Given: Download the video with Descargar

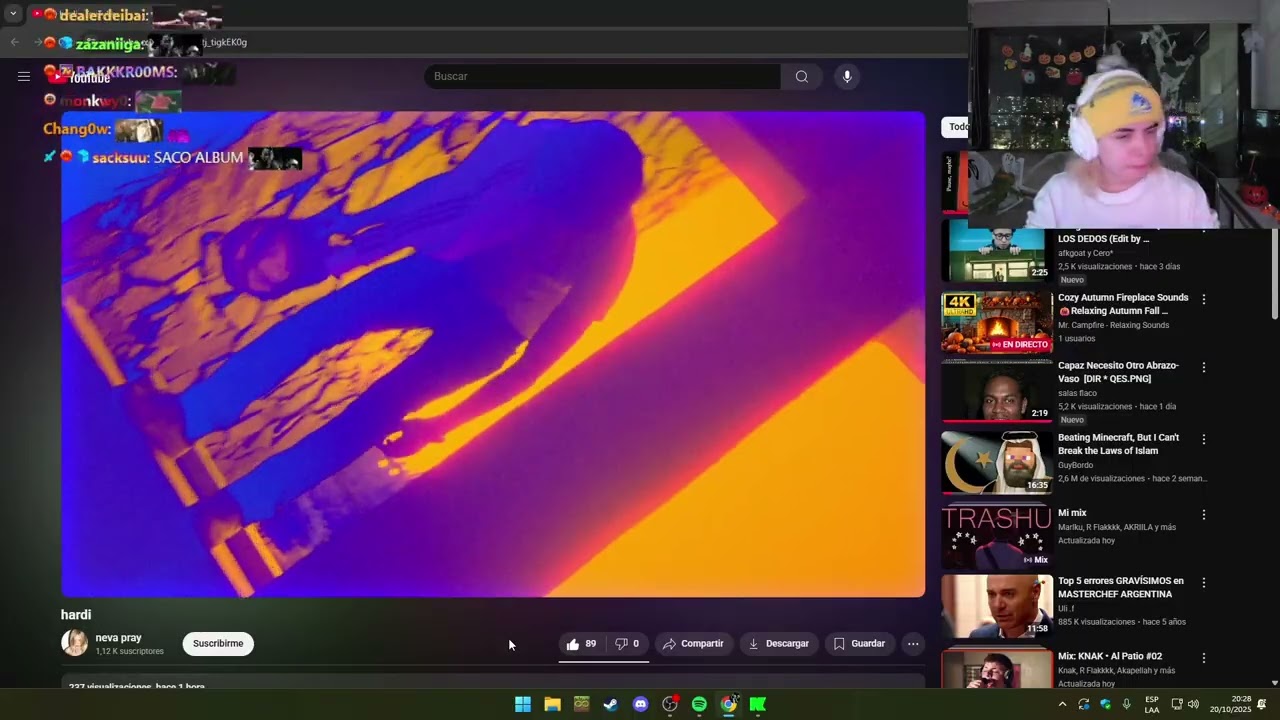Looking at the screenshot, I should click(x=779, y=644).
